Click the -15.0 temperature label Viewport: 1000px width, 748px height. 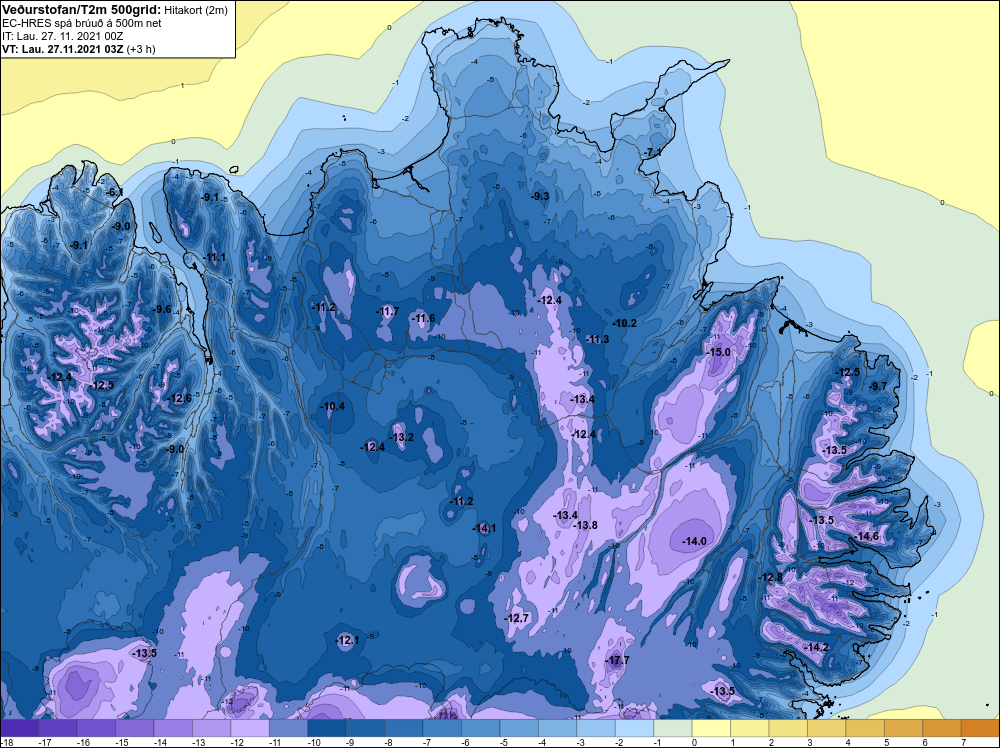point(719,352)
